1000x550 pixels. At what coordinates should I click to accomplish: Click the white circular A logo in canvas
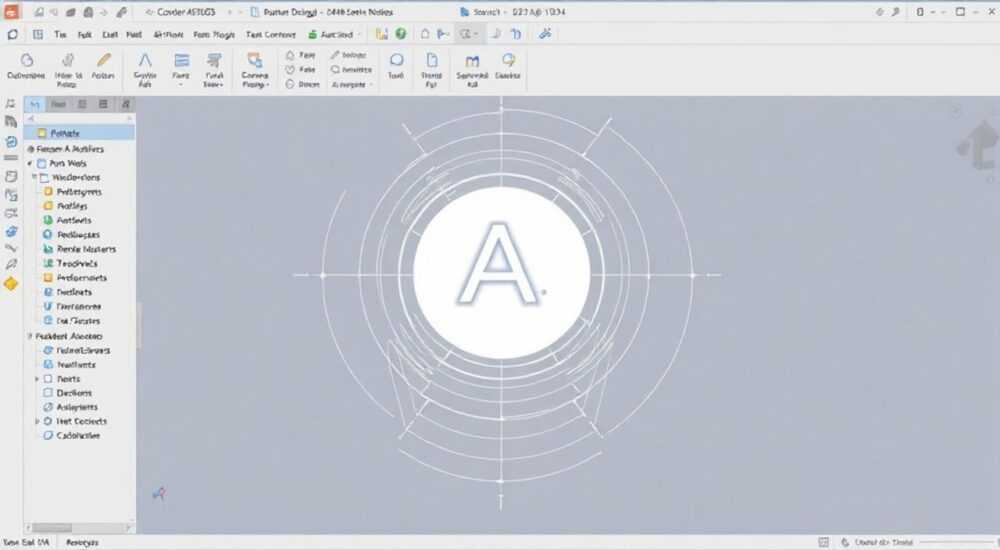(501, 272)
